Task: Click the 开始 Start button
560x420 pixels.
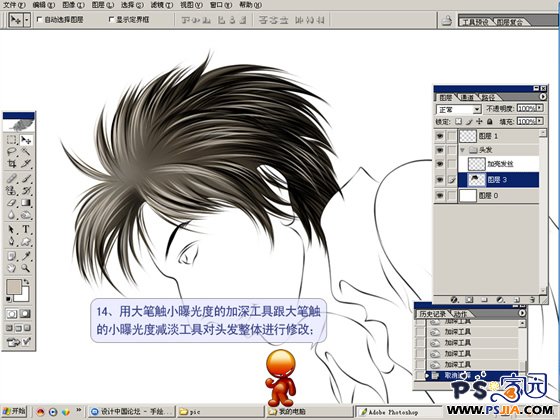Action: [x=14, y=411]
